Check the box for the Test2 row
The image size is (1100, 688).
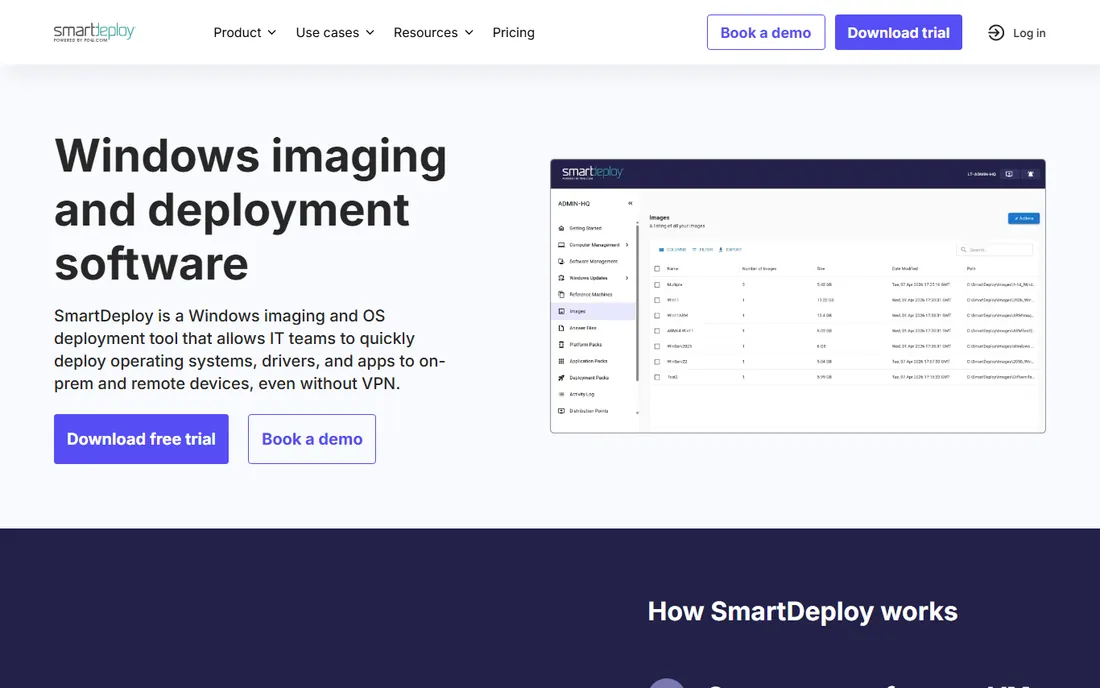point(657,377)
